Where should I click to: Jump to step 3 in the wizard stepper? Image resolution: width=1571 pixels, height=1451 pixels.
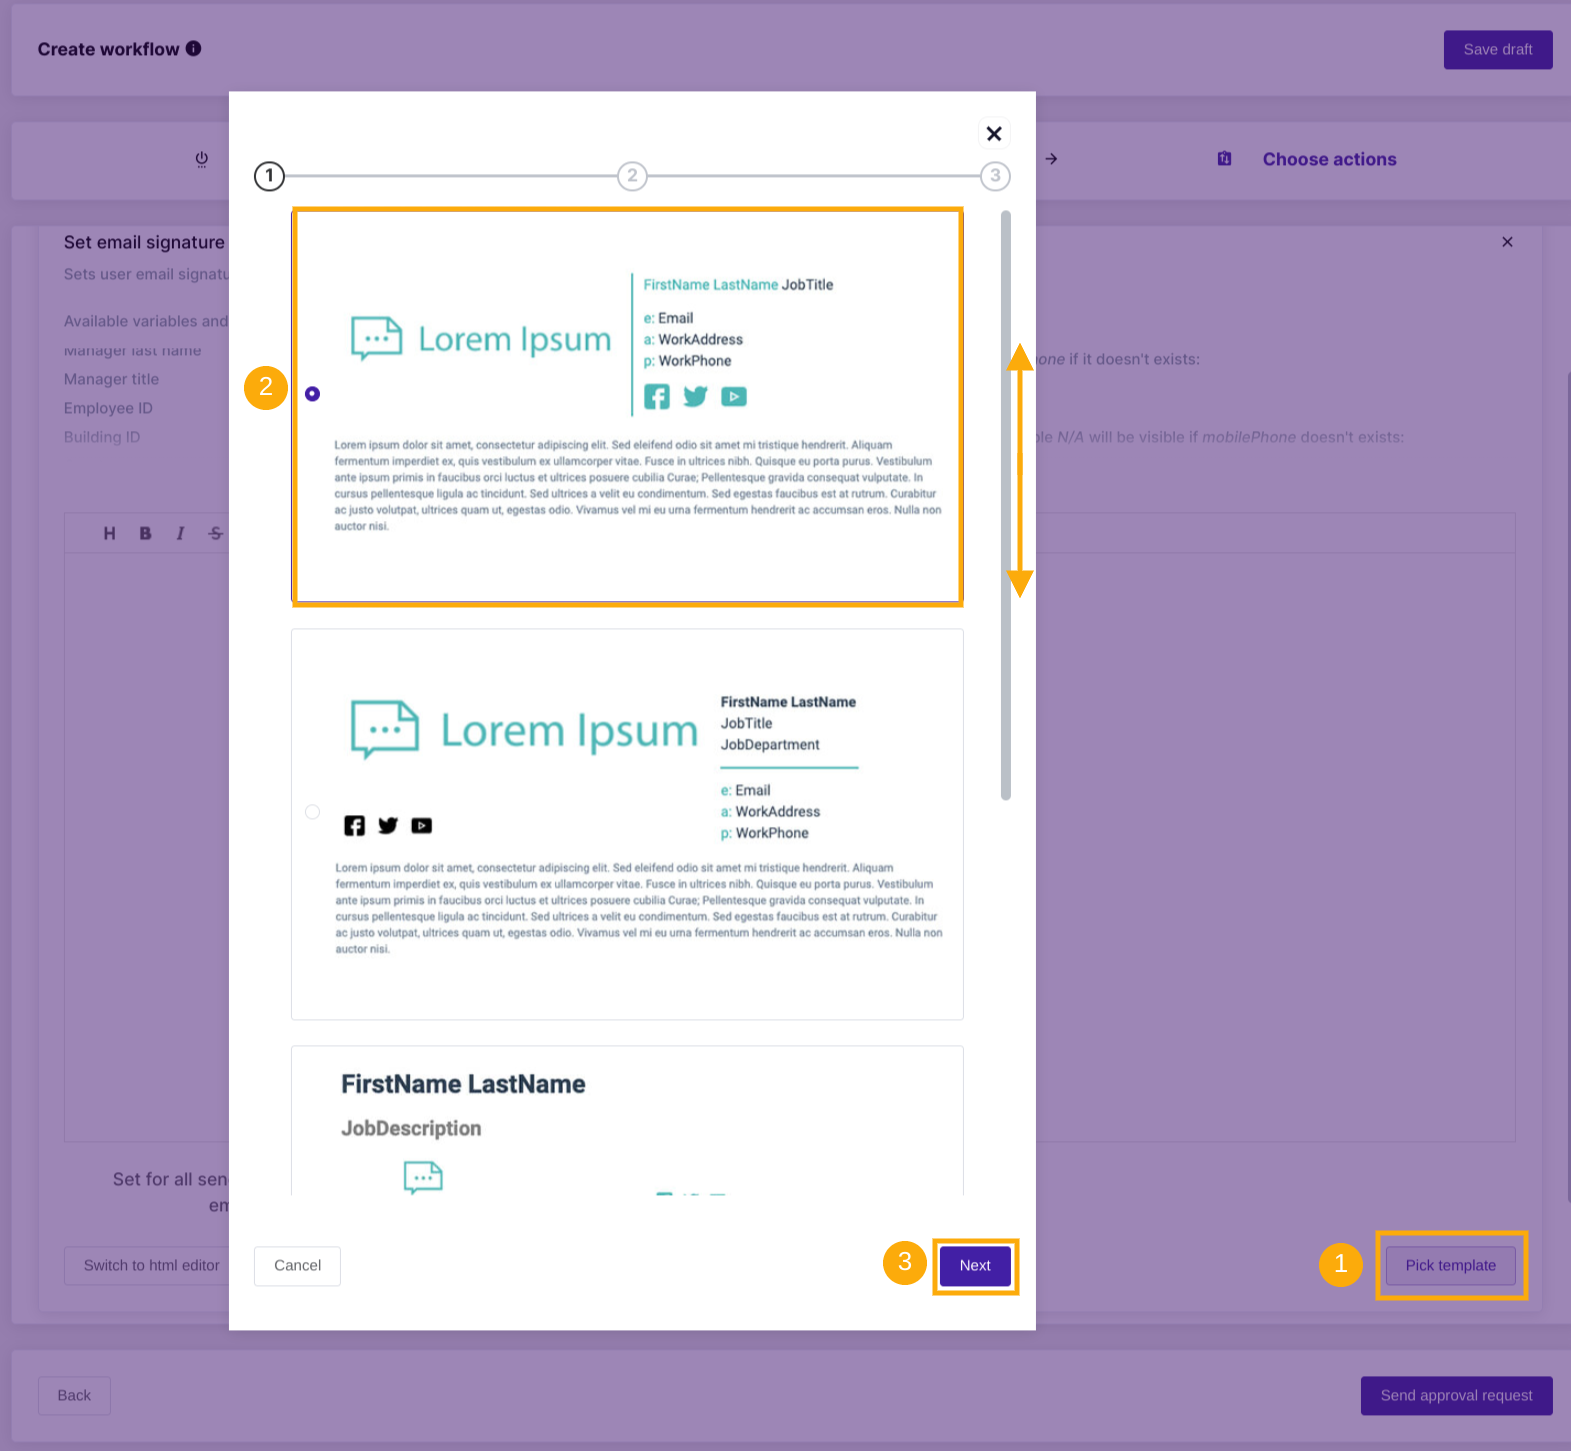pyautogui.click(x=995, y=176)
